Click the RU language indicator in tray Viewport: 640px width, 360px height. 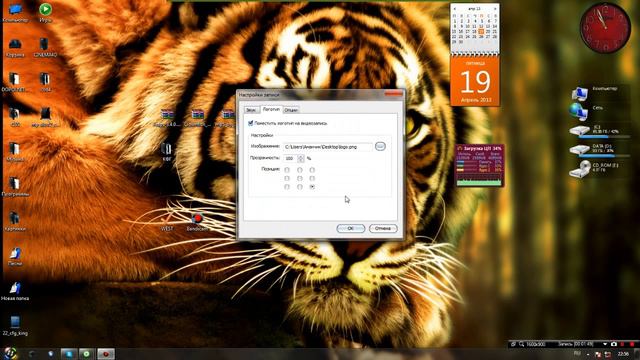pyautogui.click(x=577, y=353)
